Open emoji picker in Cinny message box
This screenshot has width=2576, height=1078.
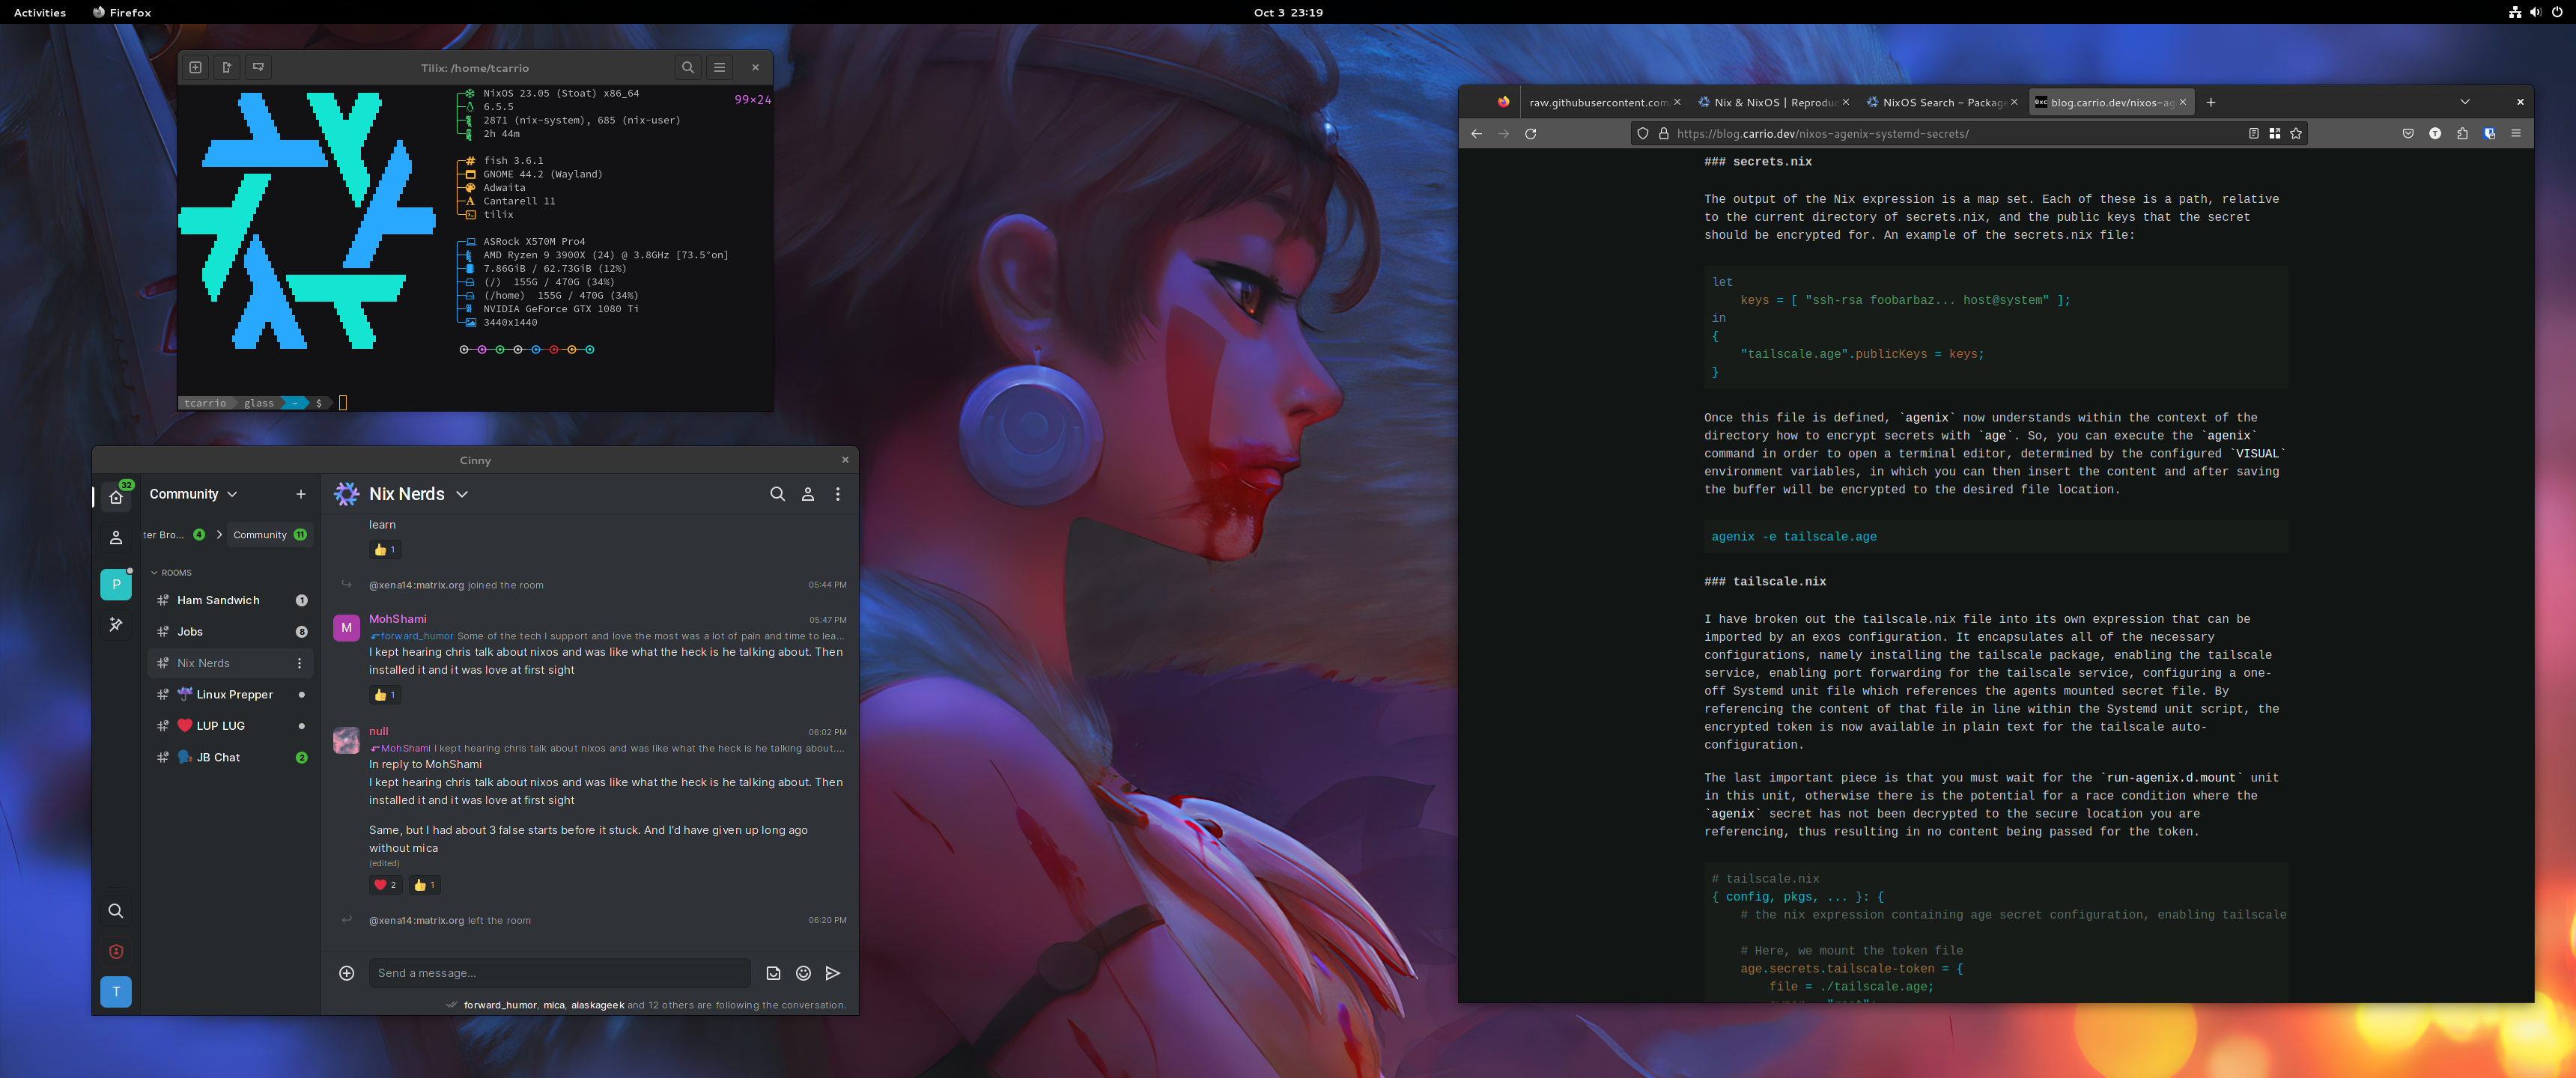[803, 973]
